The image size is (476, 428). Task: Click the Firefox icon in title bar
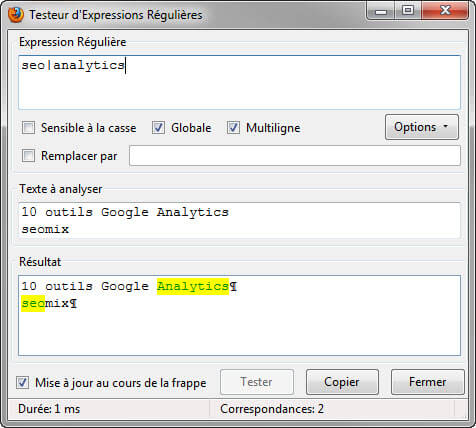[16, 15]
